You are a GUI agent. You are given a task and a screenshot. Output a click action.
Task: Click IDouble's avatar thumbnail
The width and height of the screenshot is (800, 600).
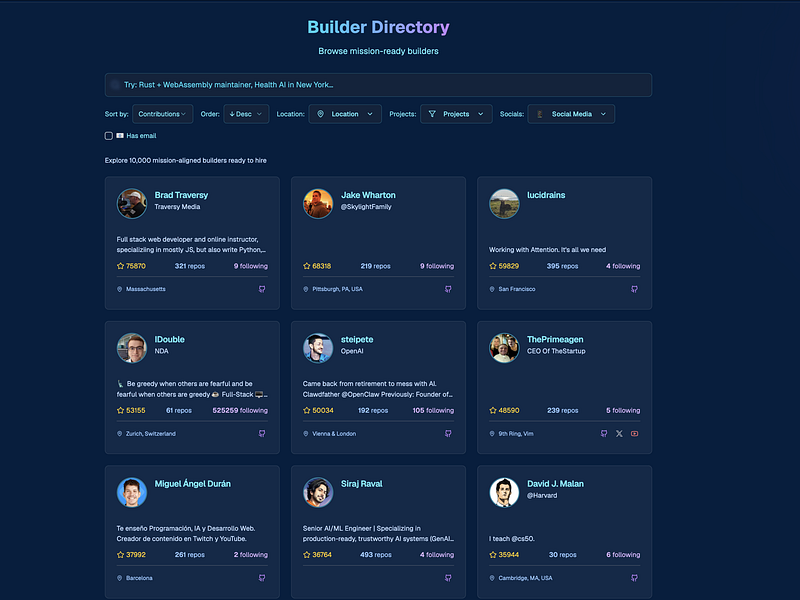point(132,348)
